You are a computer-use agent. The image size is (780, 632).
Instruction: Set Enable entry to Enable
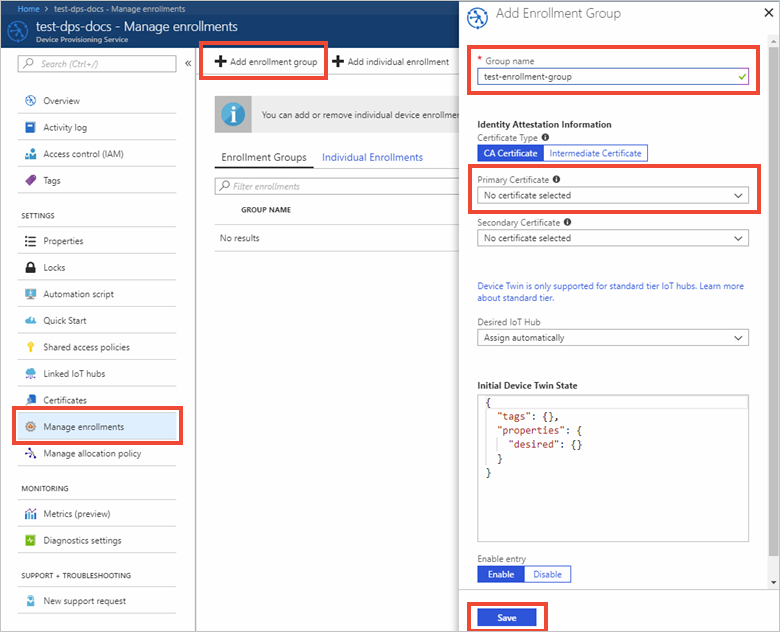(500, 574)
